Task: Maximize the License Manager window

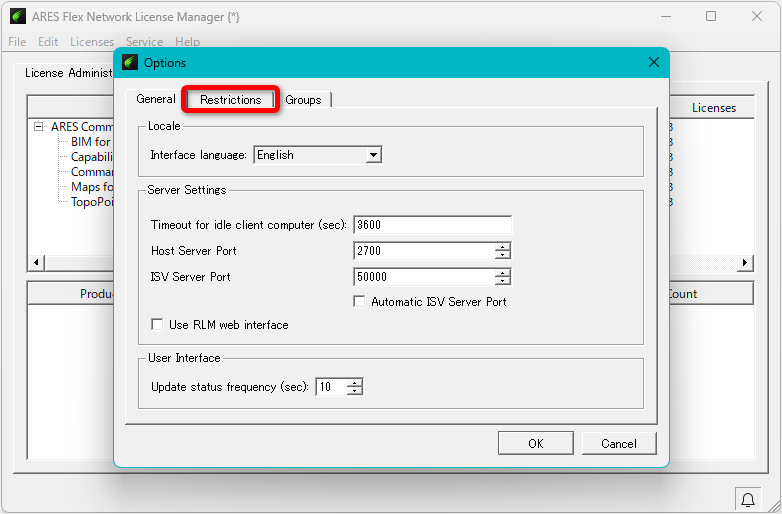Action: pos(711,16)
